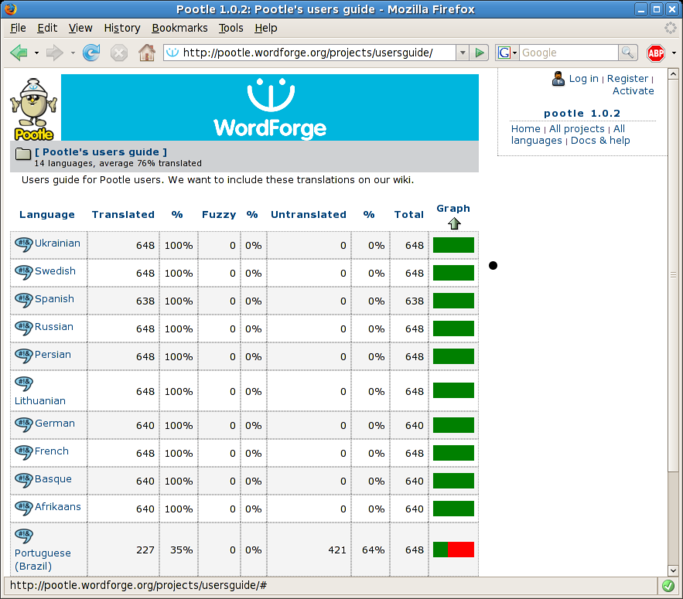Open the Adblock Plus ABP icon
Screen dimensions: 683x599
click(656, 53)
